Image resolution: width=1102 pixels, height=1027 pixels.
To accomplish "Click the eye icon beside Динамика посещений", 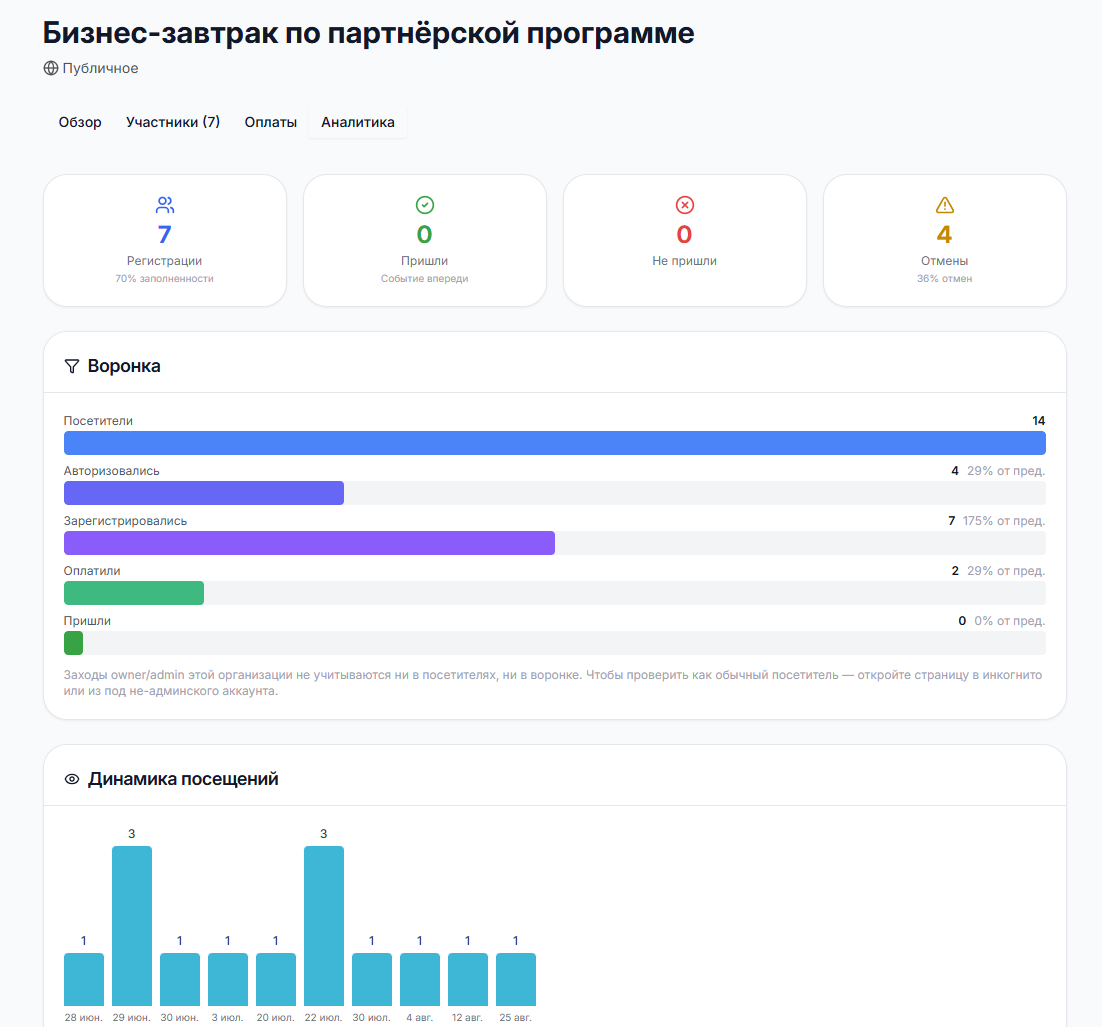I will coord(72,779).
